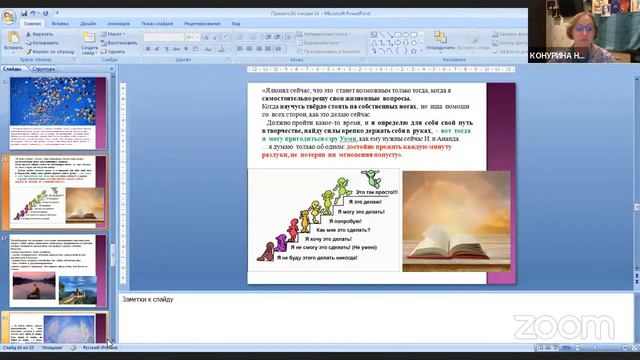This screenshot has height=360, width=640.
Task: Expand the shapes gallery more arrow
Action: (x=421, y=51)
